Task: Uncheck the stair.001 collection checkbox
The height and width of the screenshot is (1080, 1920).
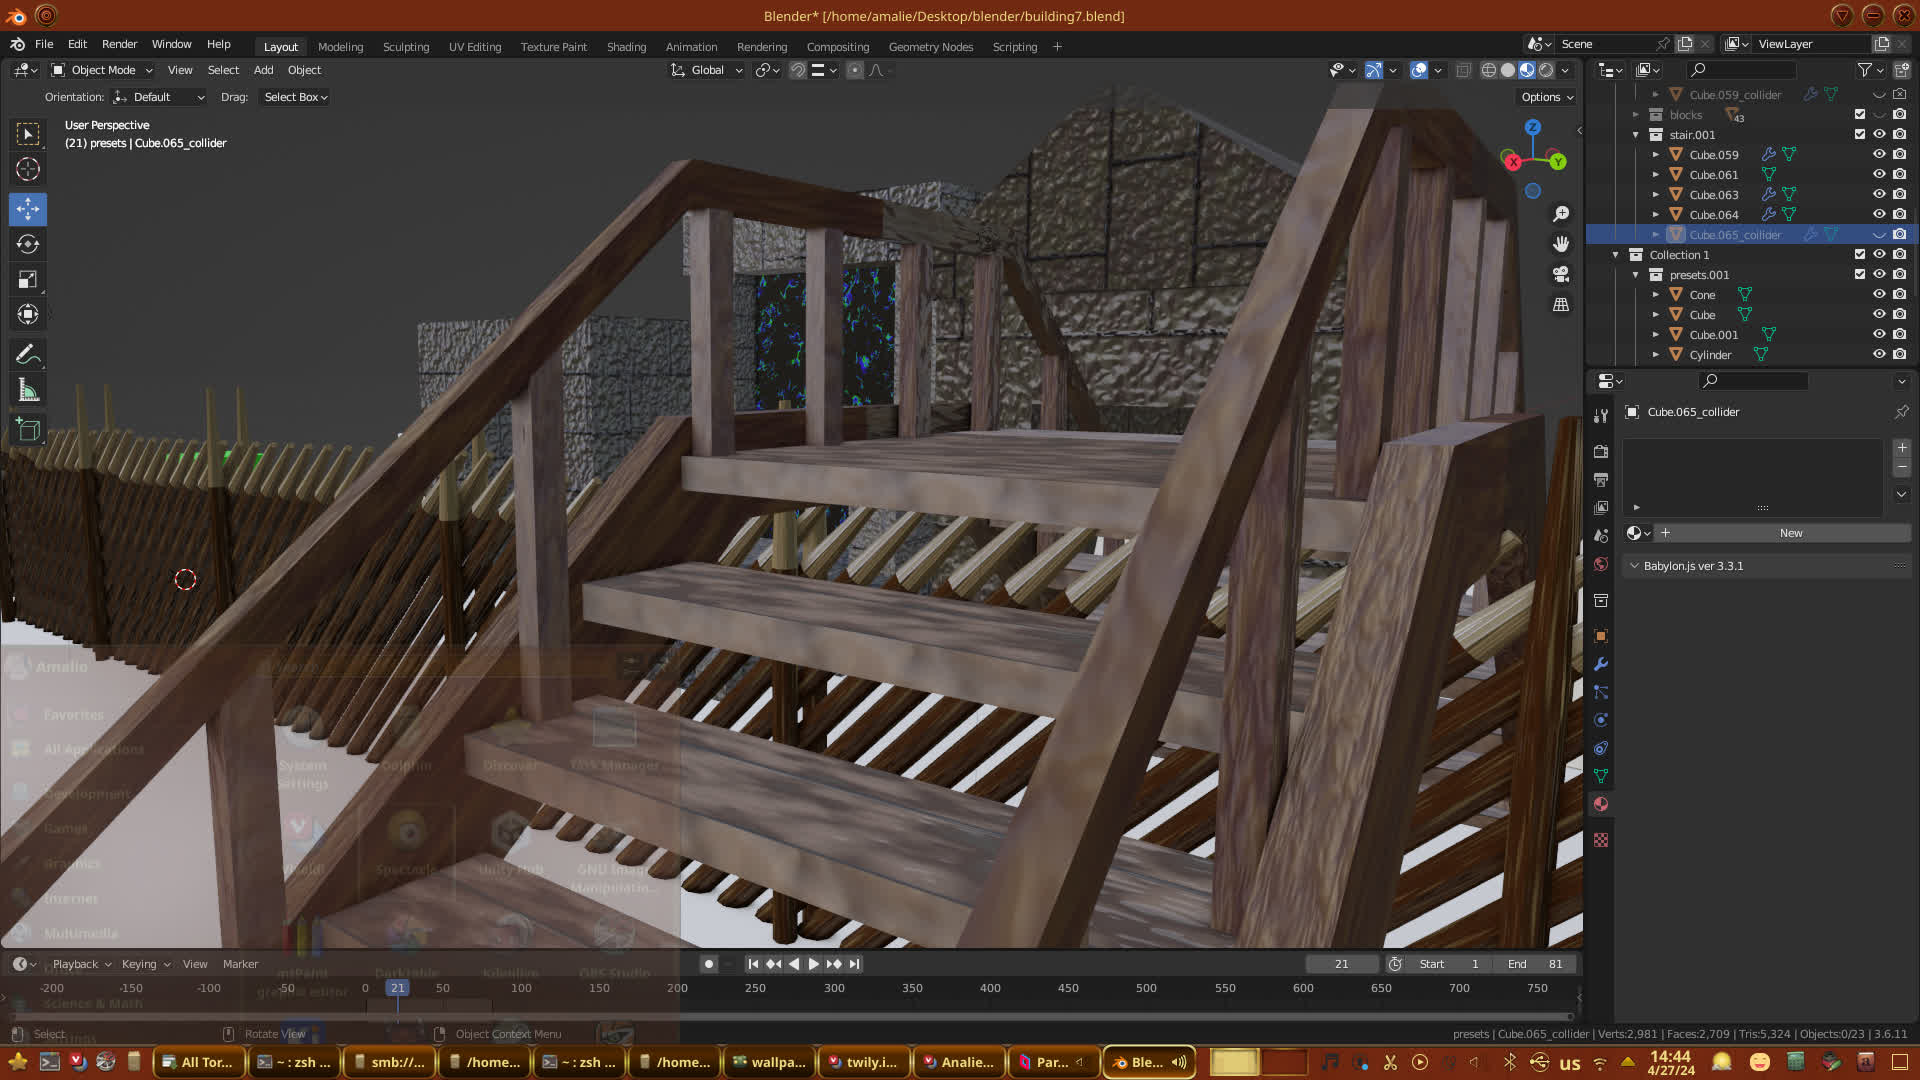Action: tap(1859, 134)
